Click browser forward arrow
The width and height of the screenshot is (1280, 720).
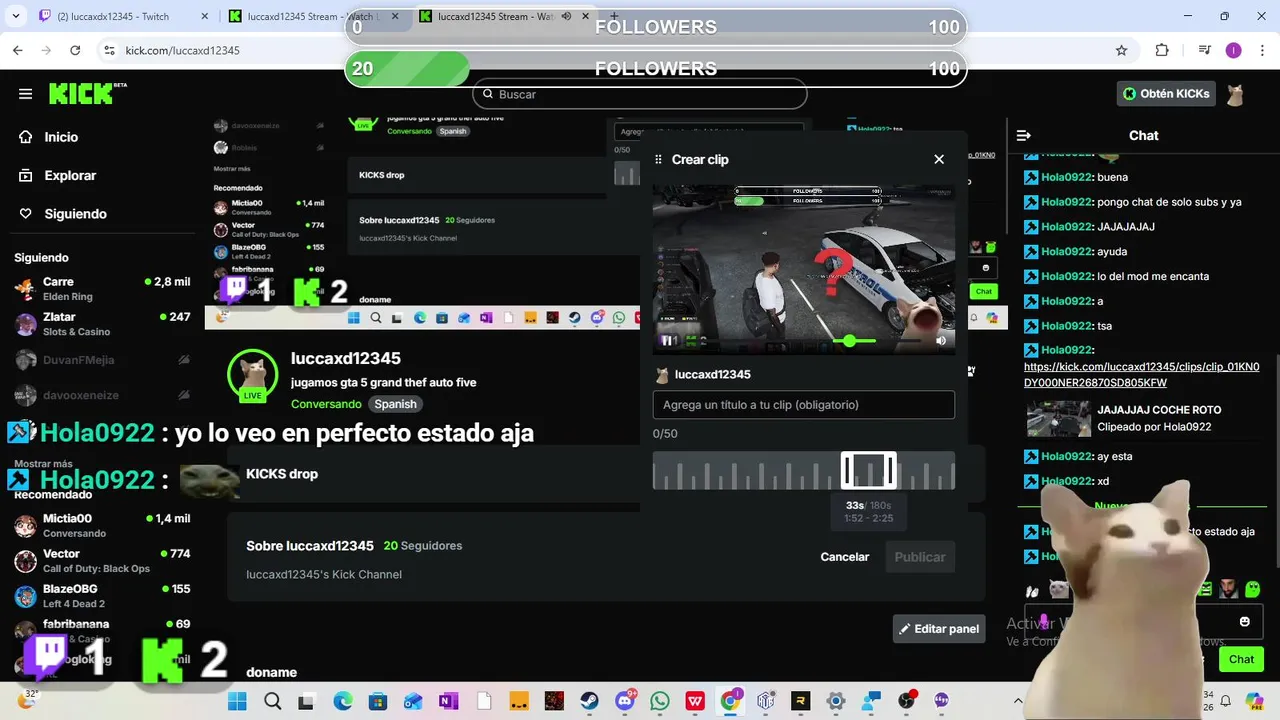coord(46,50)
